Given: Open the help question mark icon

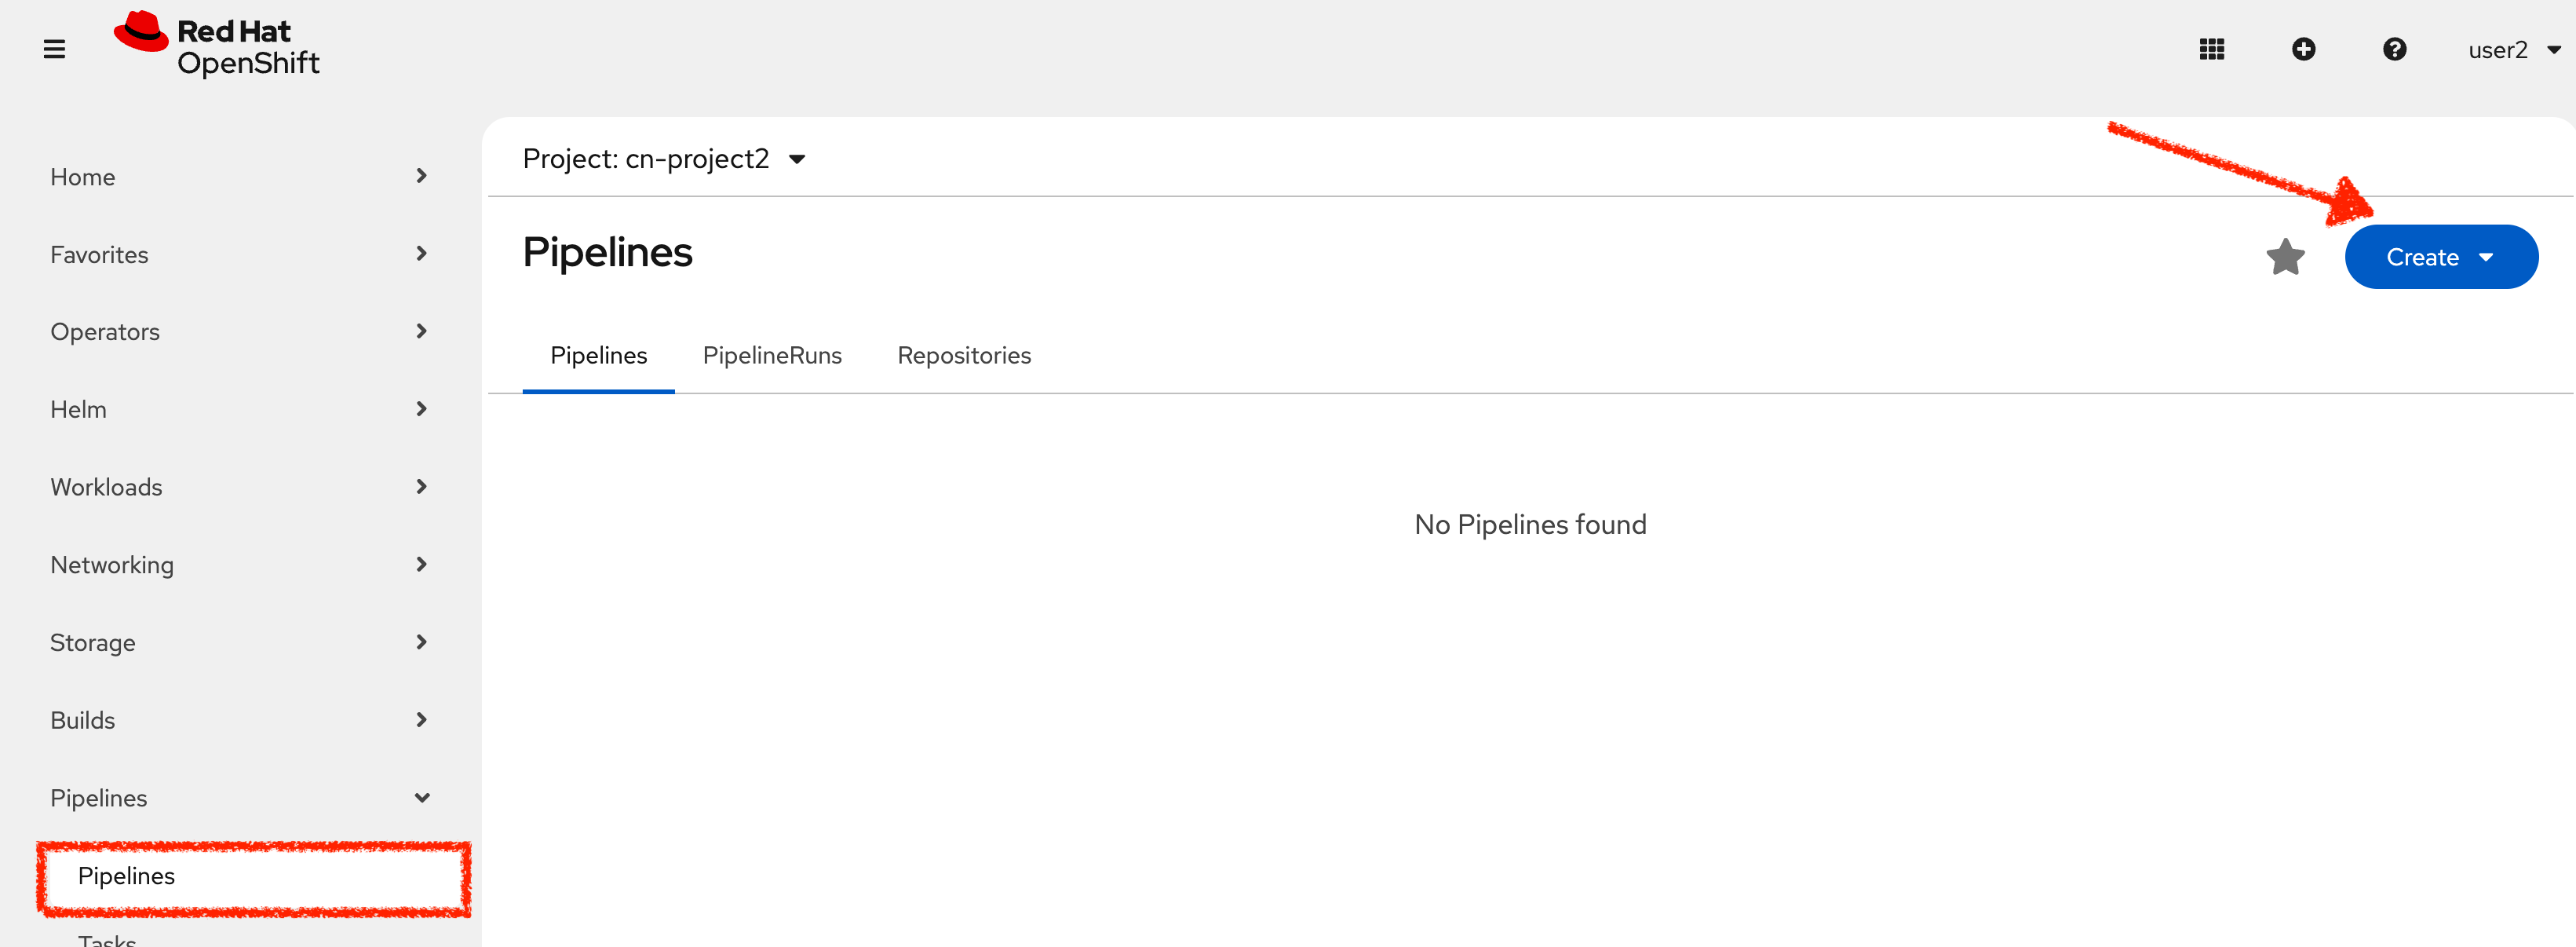Looking at the screenshot, I should (x=2395, y=49).
